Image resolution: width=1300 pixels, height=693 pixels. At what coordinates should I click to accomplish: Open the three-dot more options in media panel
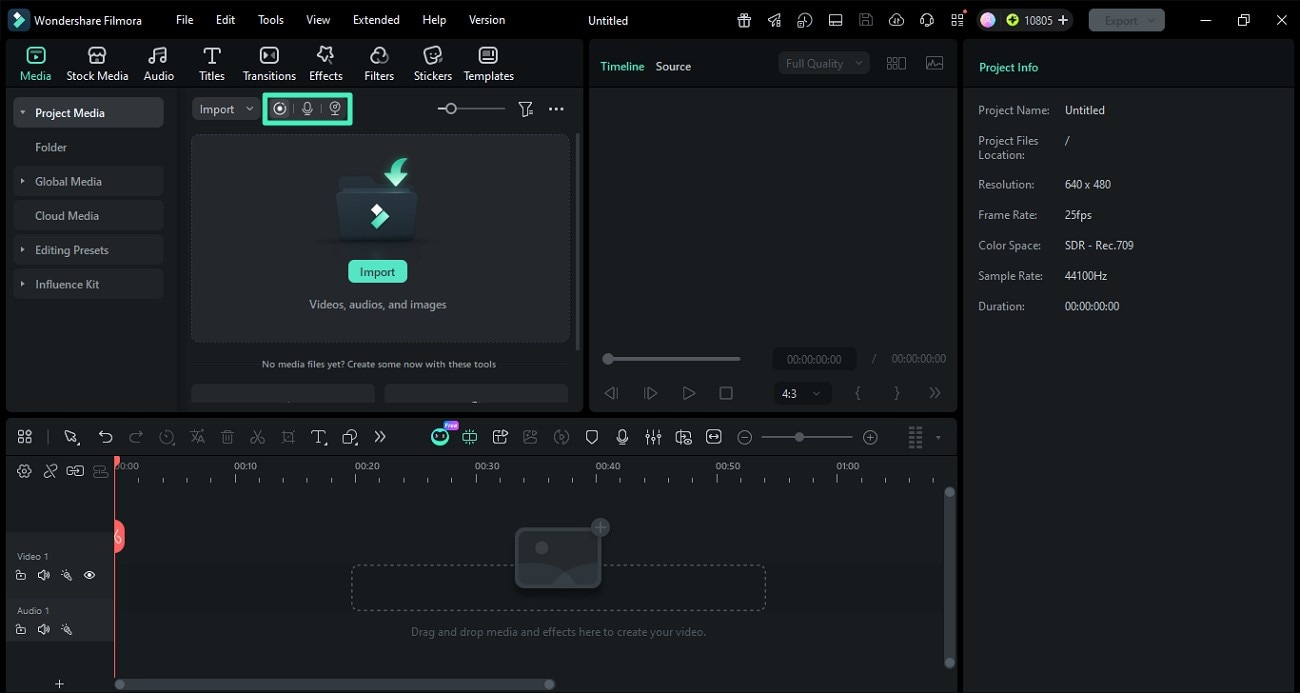(x=556, y=109)
